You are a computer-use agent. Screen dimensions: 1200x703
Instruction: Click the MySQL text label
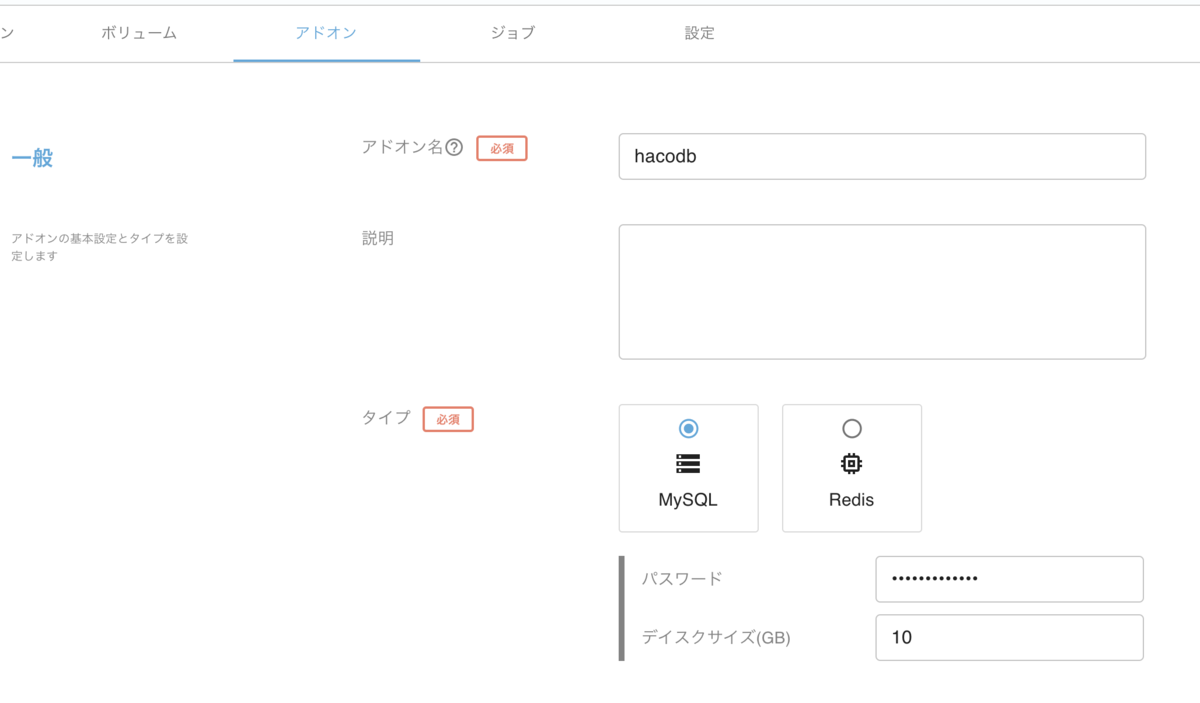(688, 500)
